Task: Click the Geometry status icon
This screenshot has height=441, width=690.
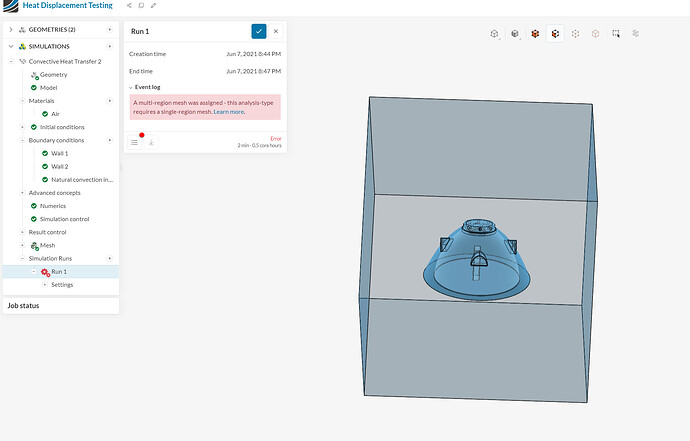Action: (34, 75)
